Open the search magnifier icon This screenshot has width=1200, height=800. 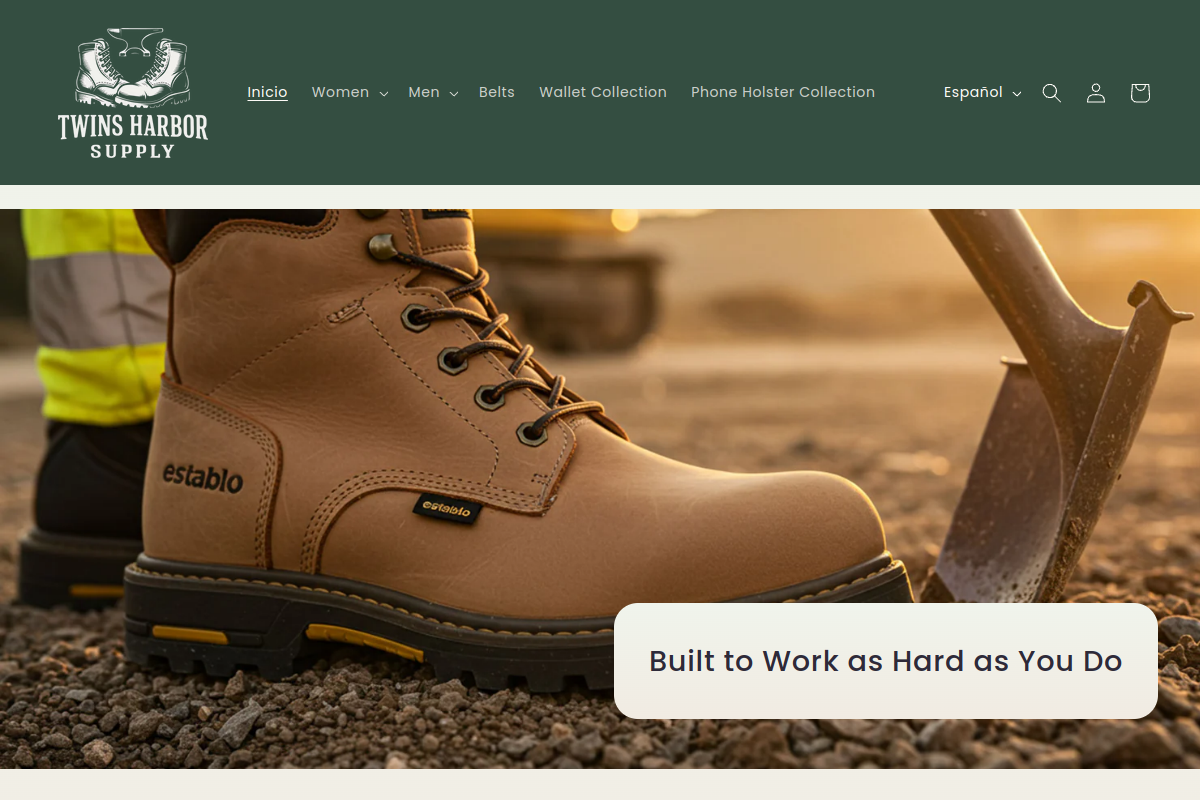pyautogui.click(x=1051, y=93)
